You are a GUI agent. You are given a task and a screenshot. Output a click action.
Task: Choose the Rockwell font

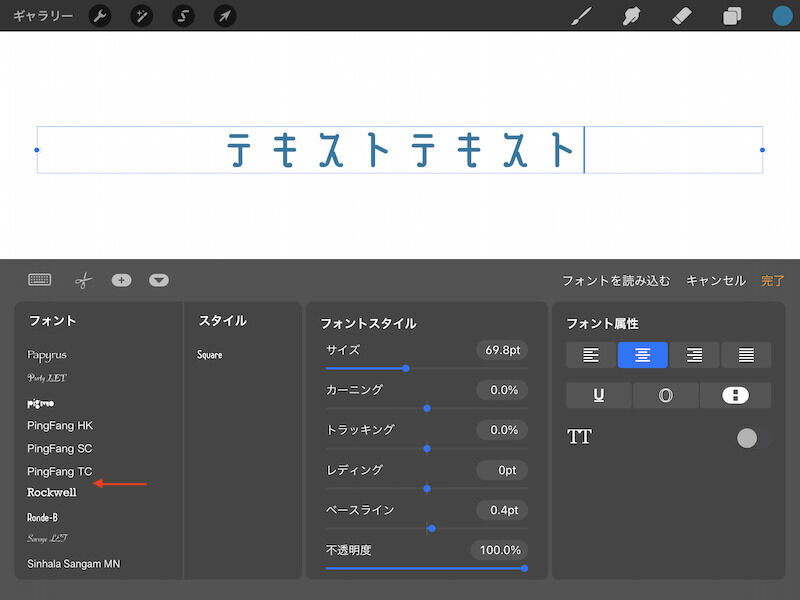[x=52, y=492]
